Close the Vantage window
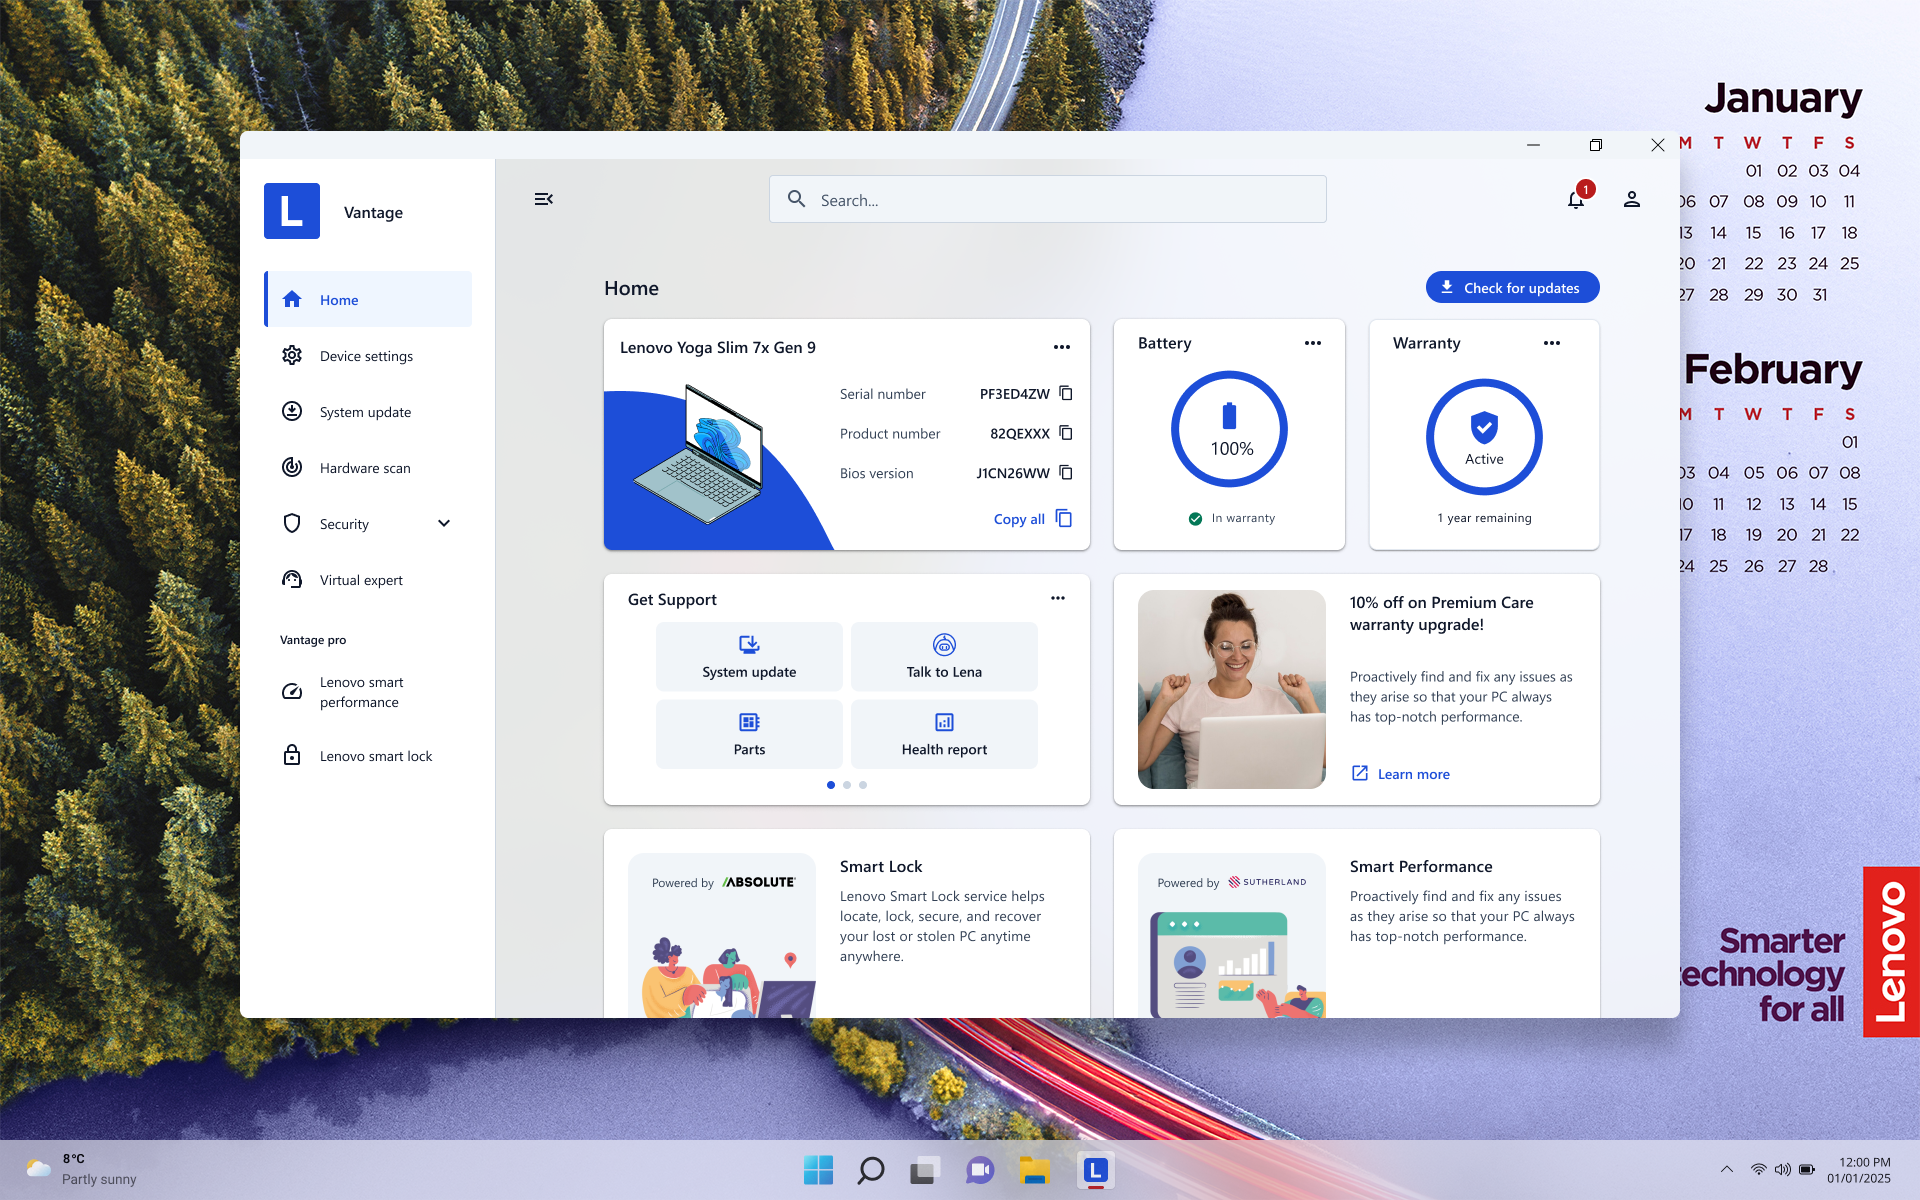Viewport: 1920px width, 1200px height. [1657, 145]
